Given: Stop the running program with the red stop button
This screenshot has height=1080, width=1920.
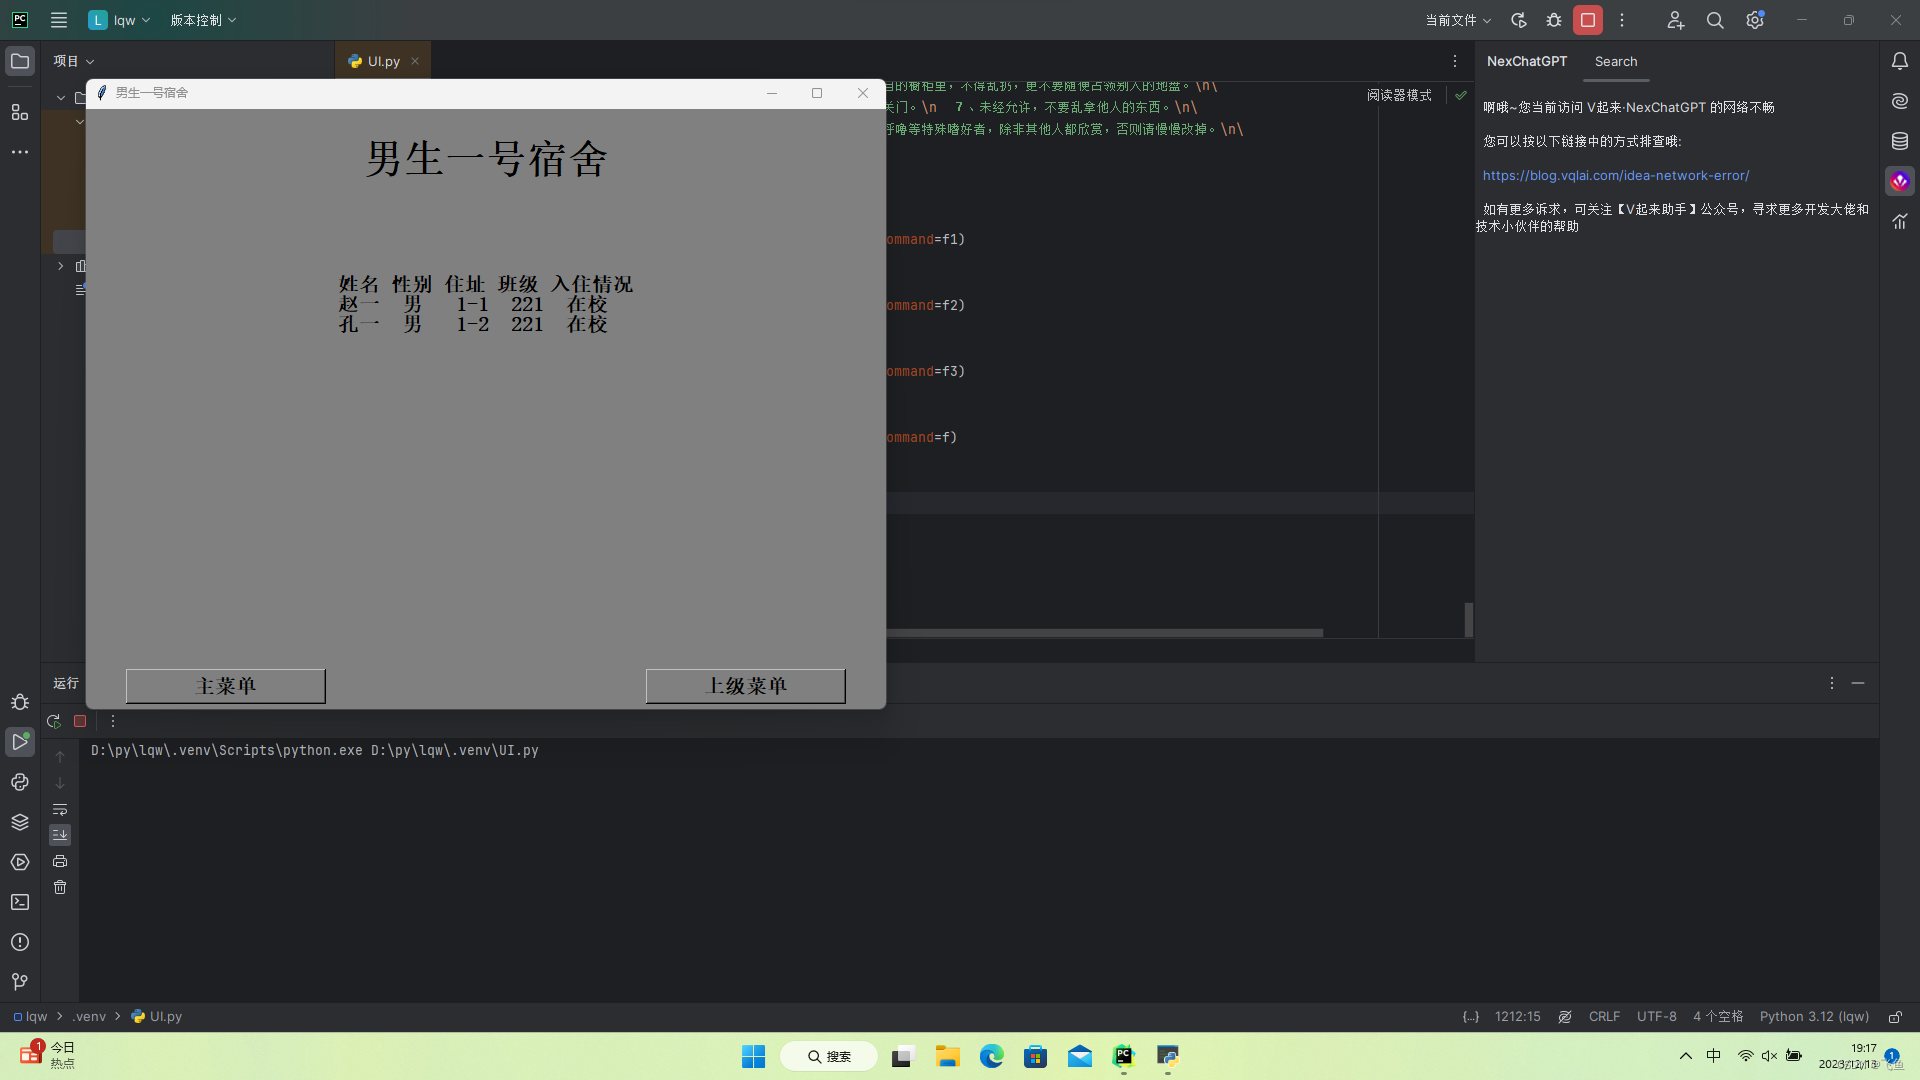Looking at the screenshot, I should coord(1588,20).
